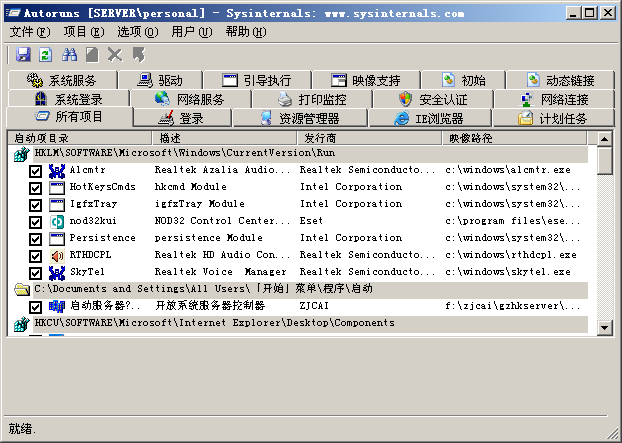Switch to the 引导执行 tab
The height and width of the screenshot is (443, 622).
pos(257,81)
